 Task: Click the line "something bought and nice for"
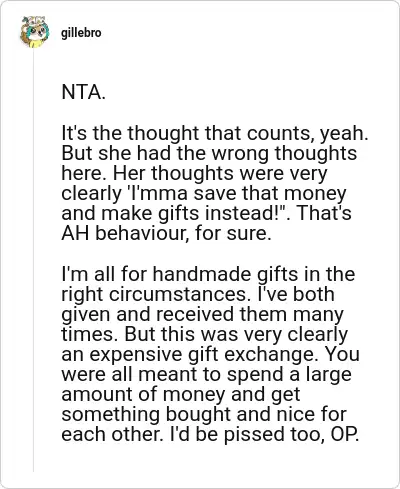tap(204, 414)
